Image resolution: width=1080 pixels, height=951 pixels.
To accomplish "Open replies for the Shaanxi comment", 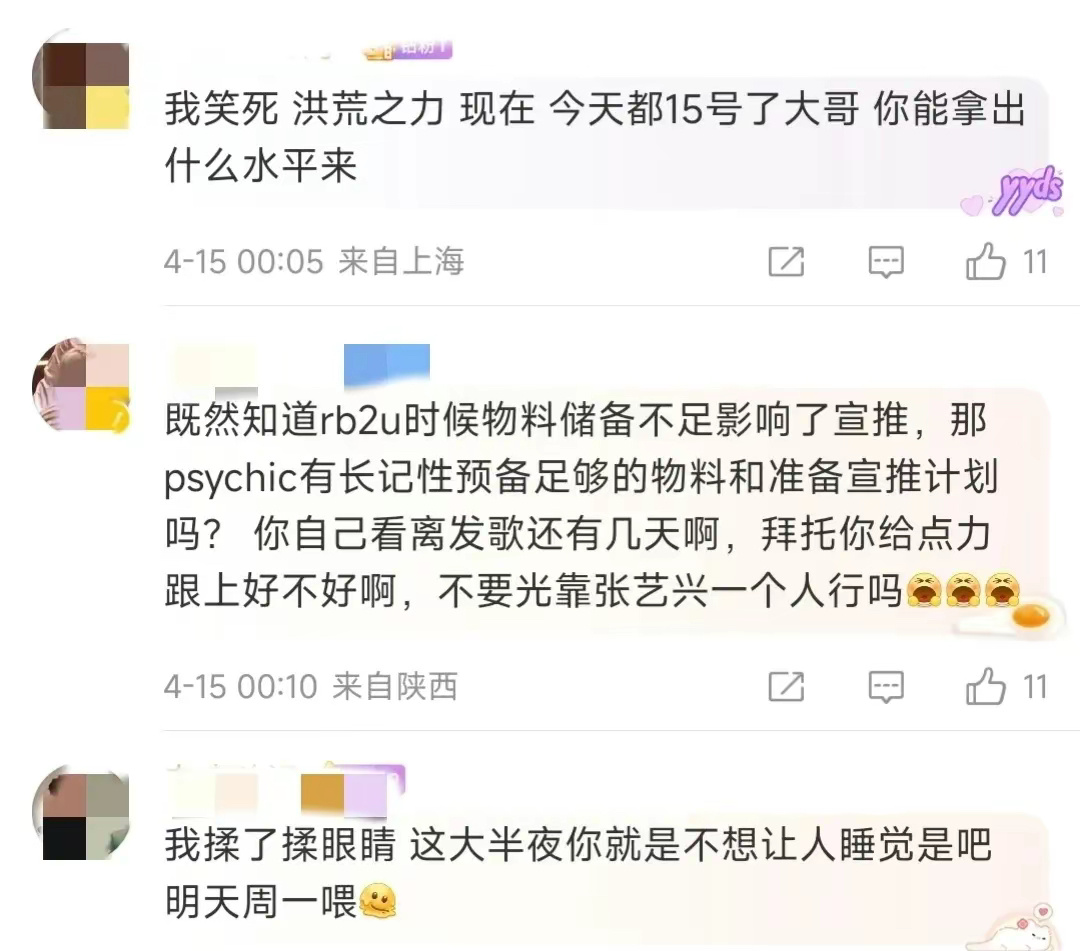I will tap(886, 687).
